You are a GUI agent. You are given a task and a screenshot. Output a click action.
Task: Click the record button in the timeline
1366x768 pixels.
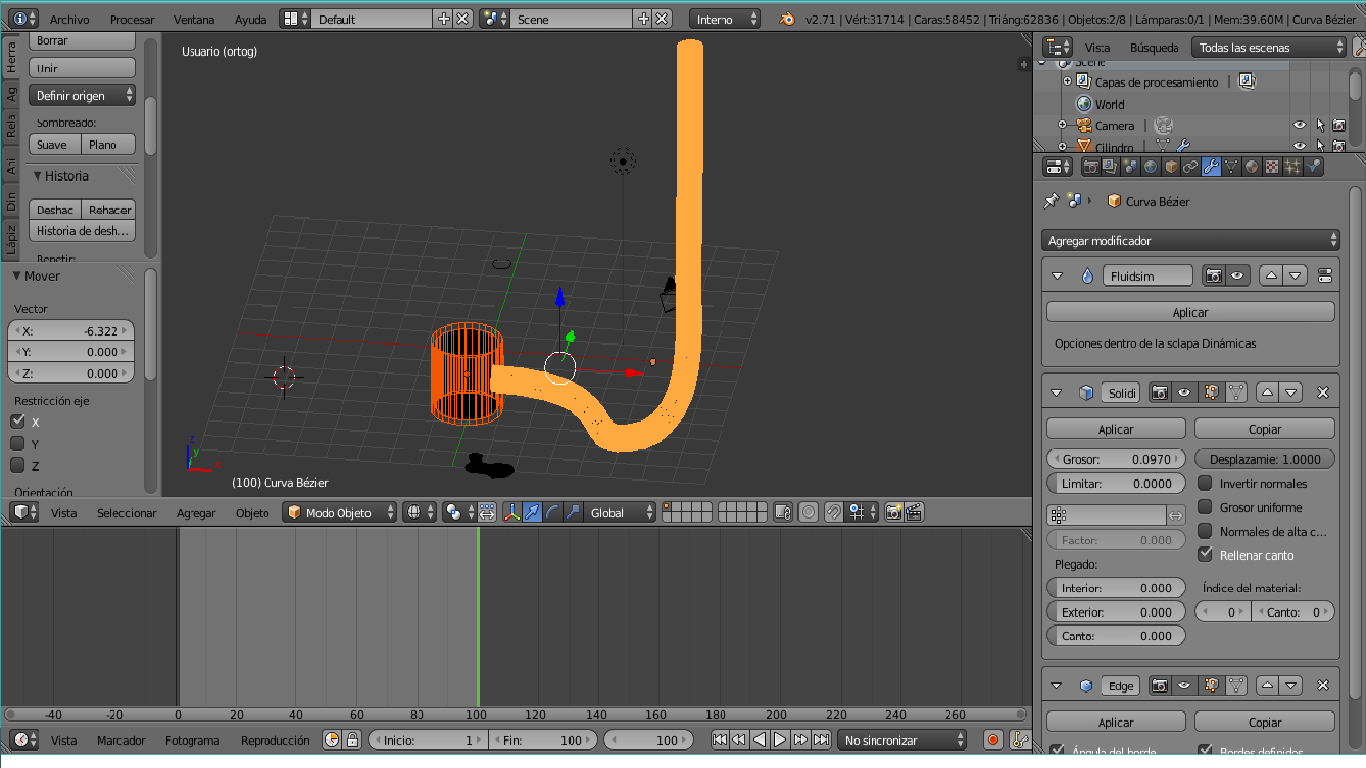point(993,740)
